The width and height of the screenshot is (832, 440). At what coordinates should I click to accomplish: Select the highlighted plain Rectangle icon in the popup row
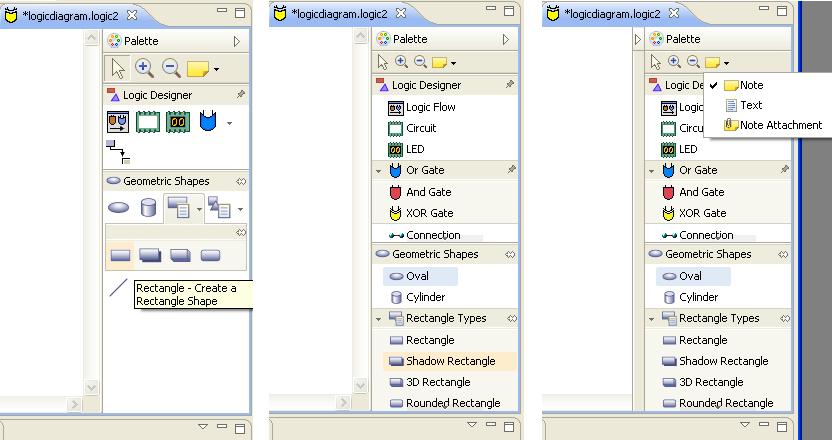tap(120, 255)
